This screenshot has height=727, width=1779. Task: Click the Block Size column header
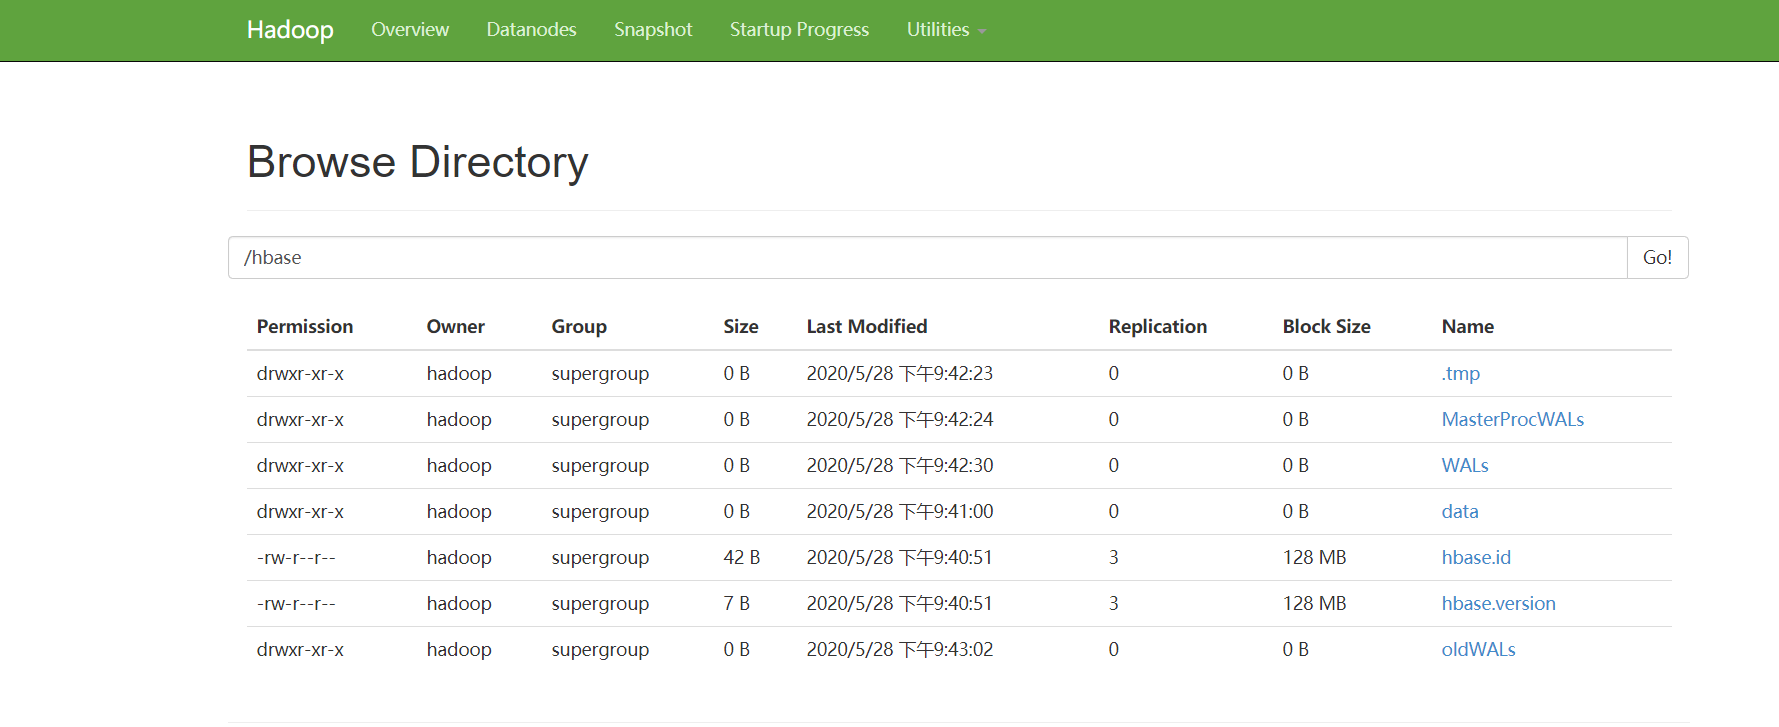tap(1326, 326)
